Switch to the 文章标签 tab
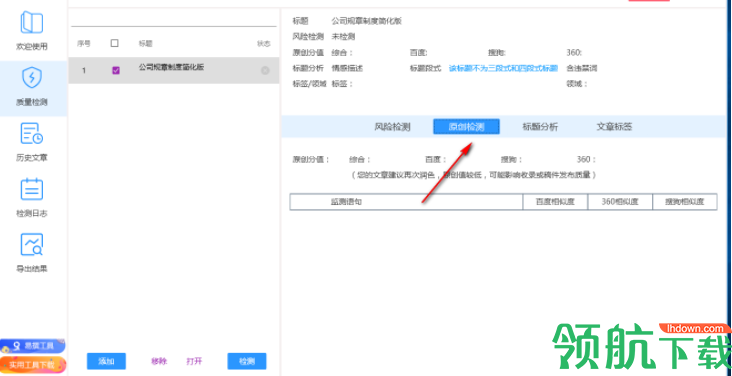The width and height of the screenshot is (732, 376). (x=614, y=127)
